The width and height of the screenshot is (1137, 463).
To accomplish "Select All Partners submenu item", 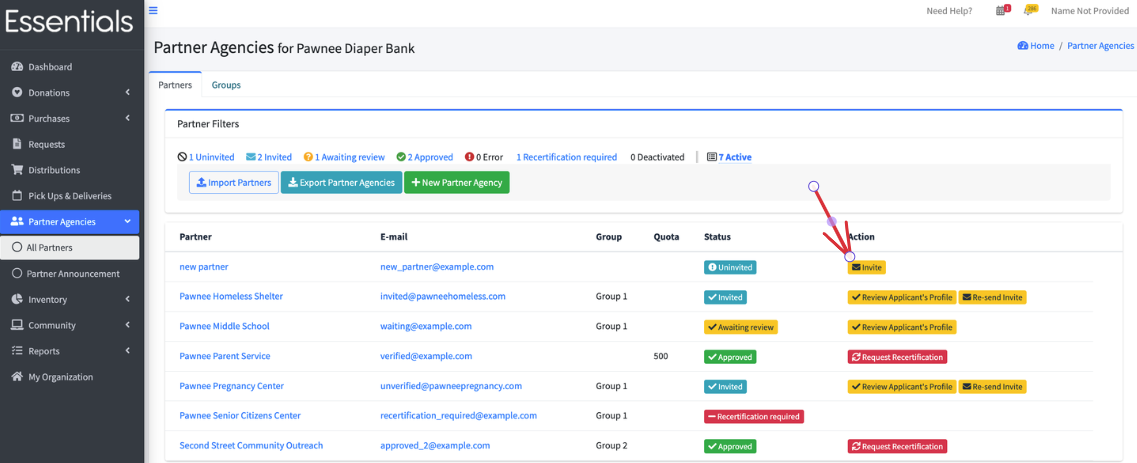I will coord(70,248).
